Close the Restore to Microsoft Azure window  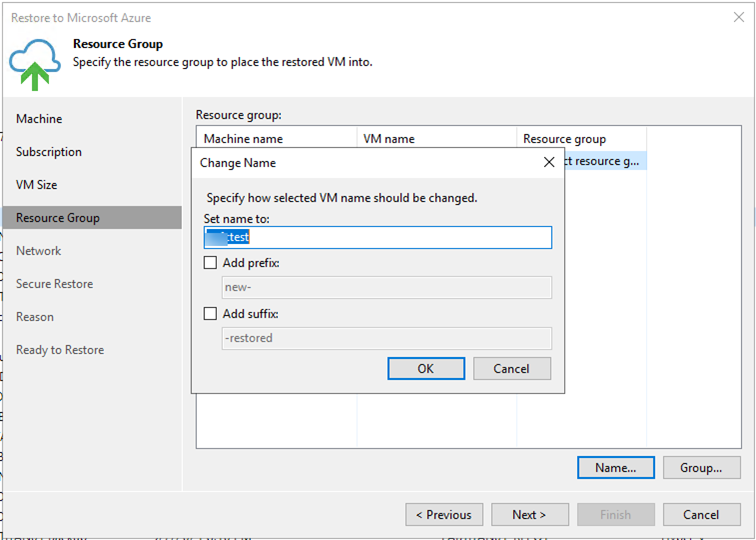[739, 17]
